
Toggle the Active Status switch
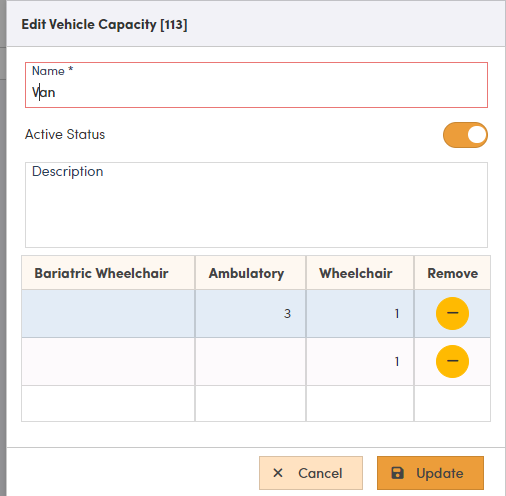pyautogui.click(x=465, y=135)
